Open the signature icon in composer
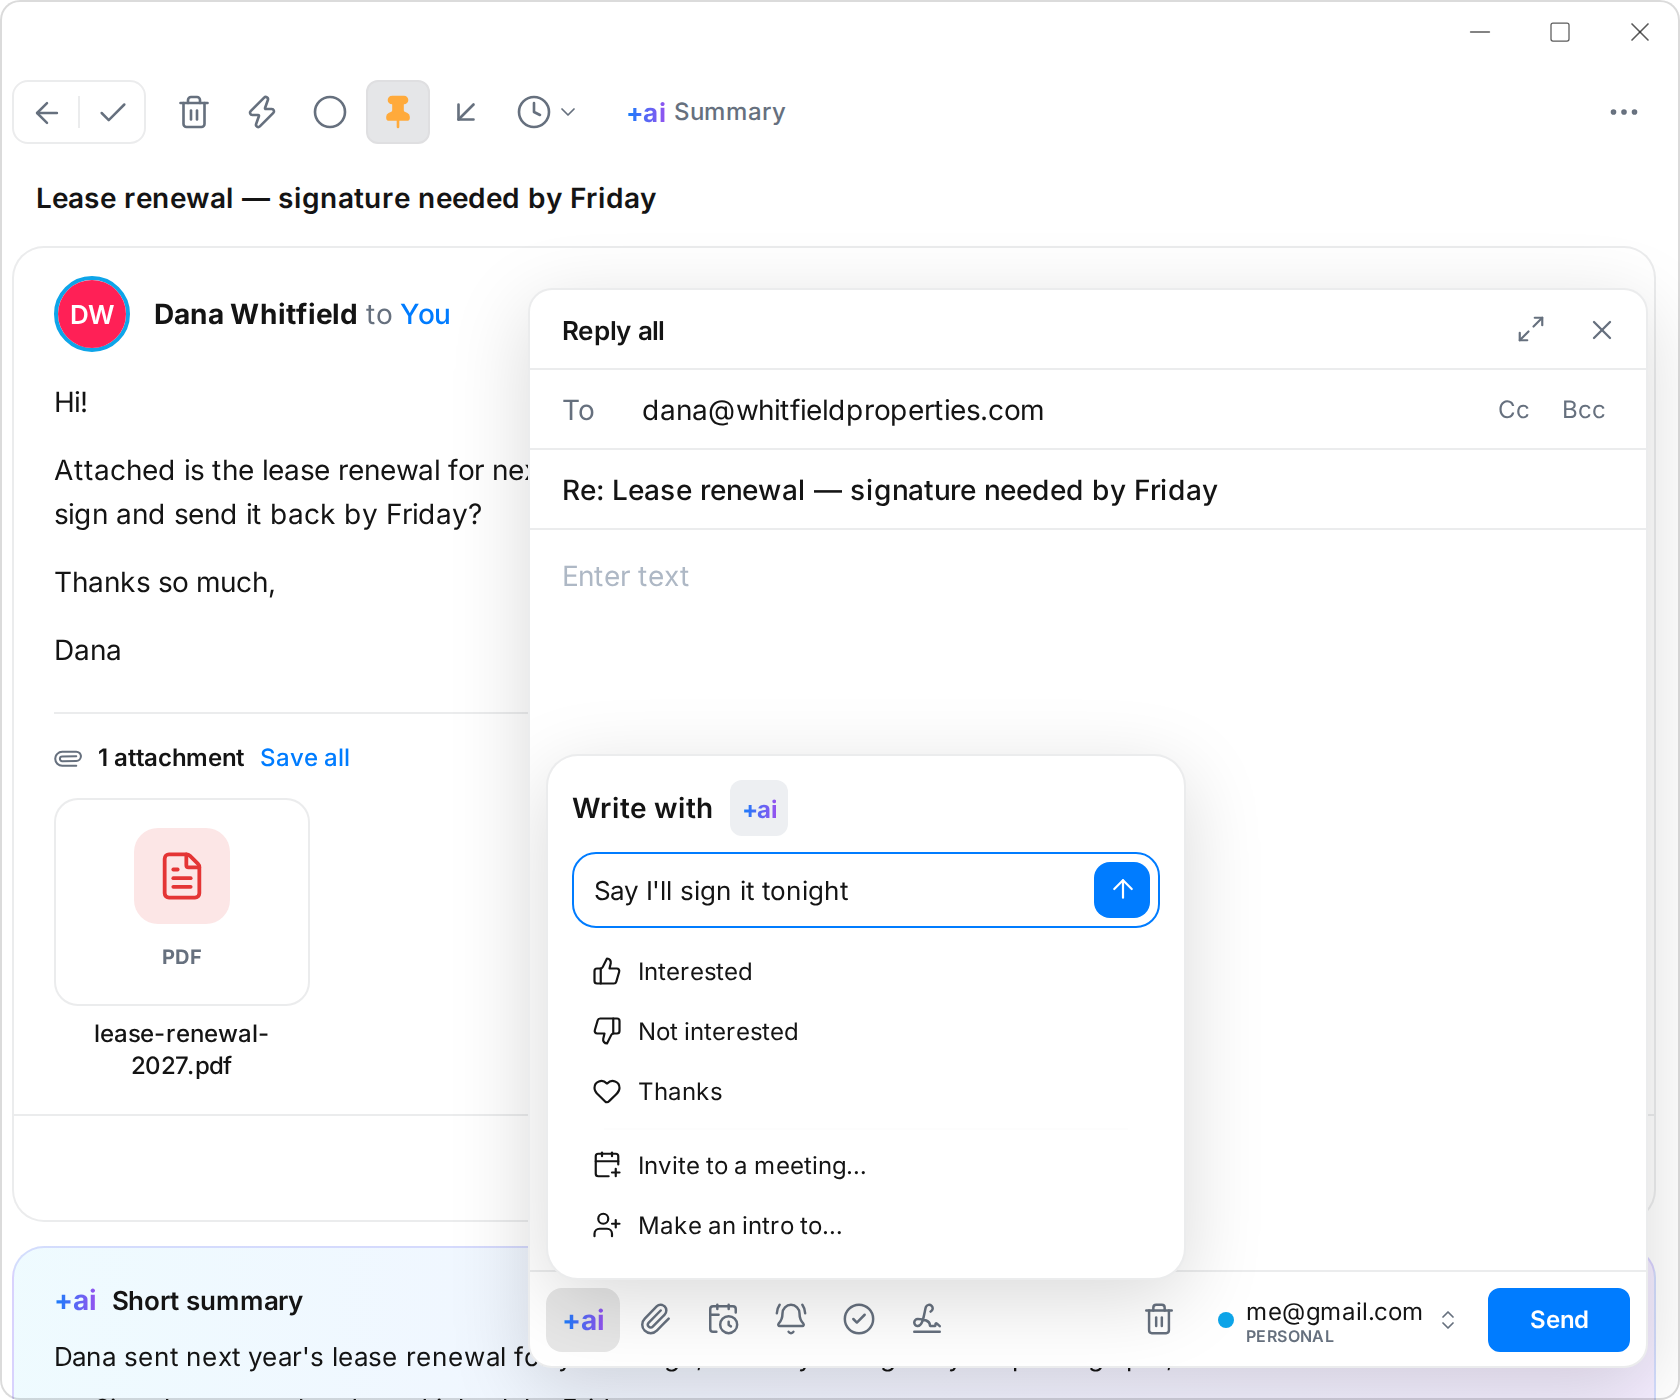Image resolution: width=1680 pixels, height=1400 pixels. 927,1320
